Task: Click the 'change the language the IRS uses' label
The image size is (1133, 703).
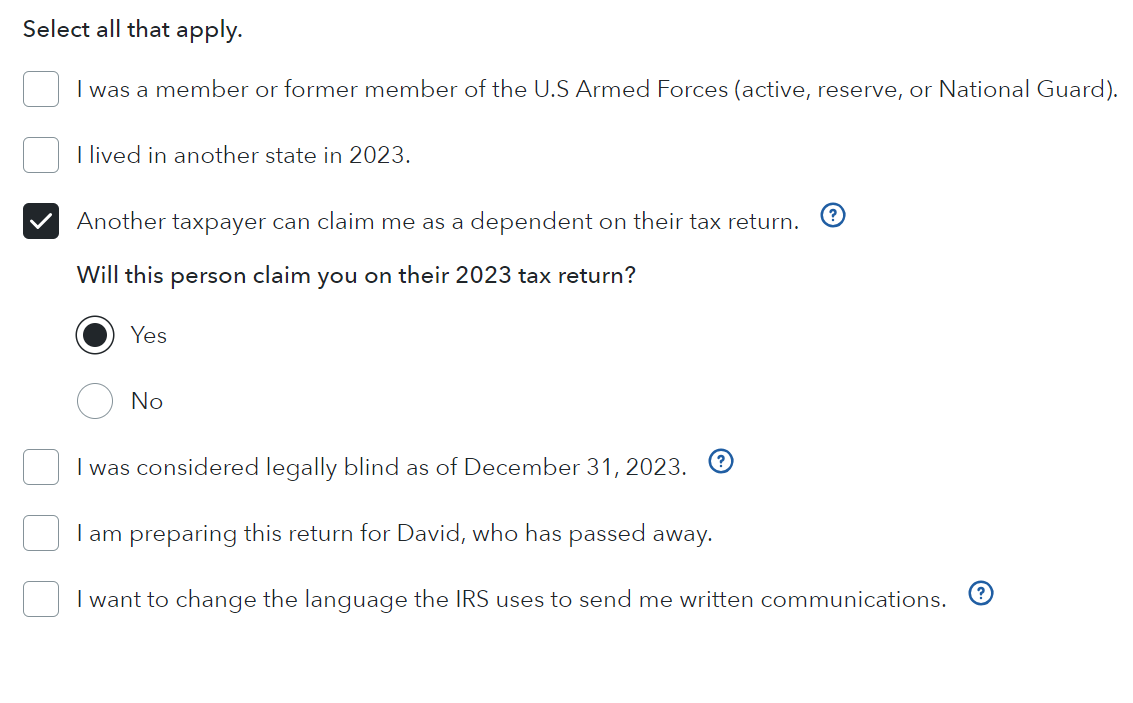Action: [x=512, y=600]
